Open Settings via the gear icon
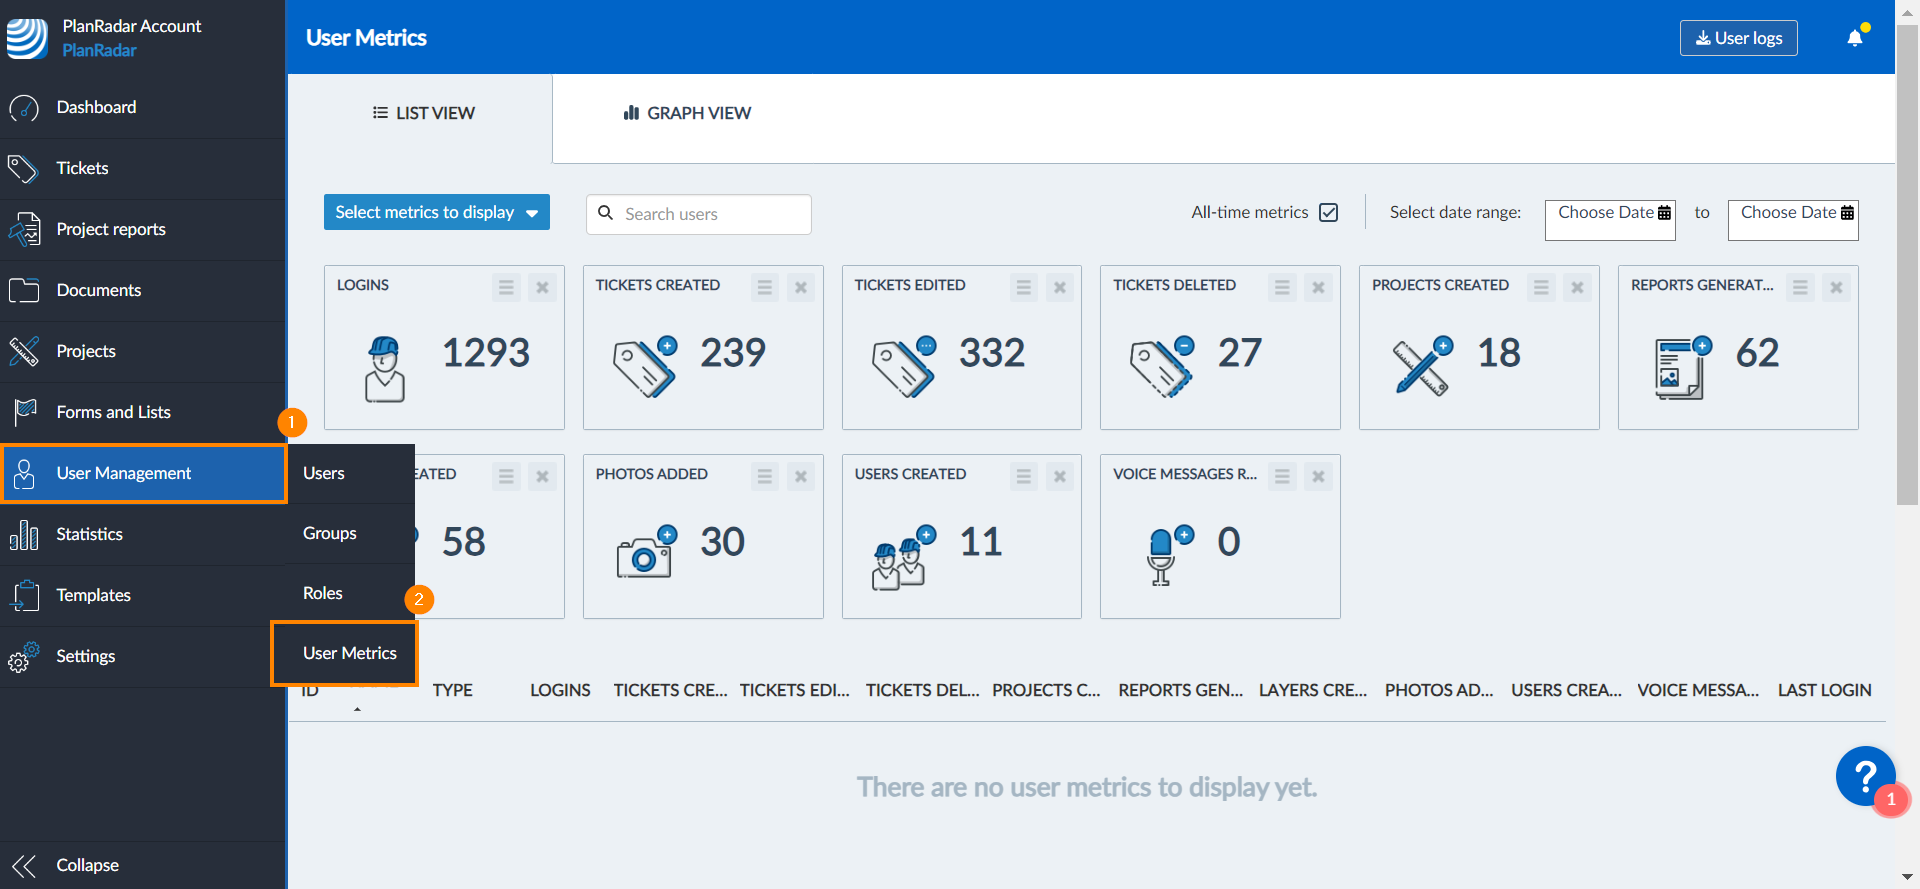1920x889 pixels. pos(24,657)
